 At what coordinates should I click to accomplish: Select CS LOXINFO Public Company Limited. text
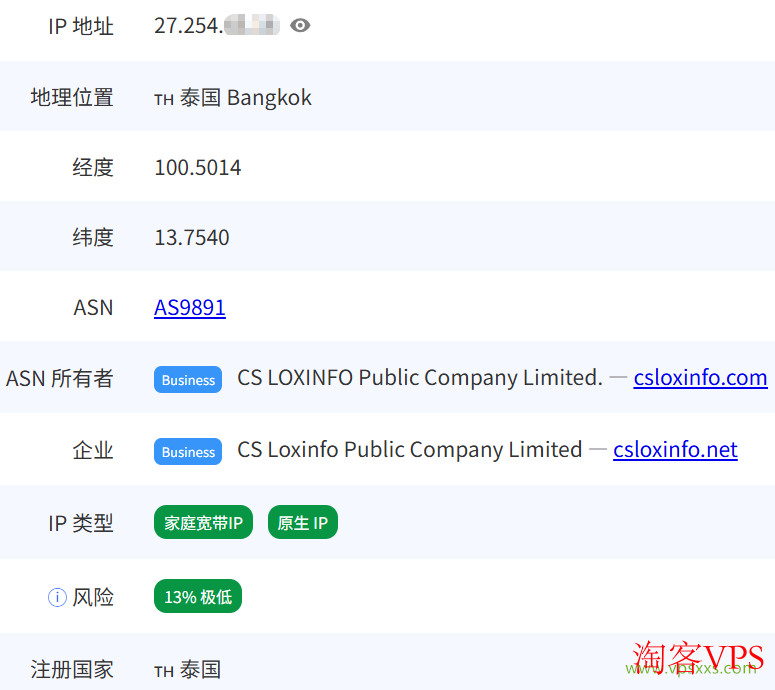coord(420,378)
